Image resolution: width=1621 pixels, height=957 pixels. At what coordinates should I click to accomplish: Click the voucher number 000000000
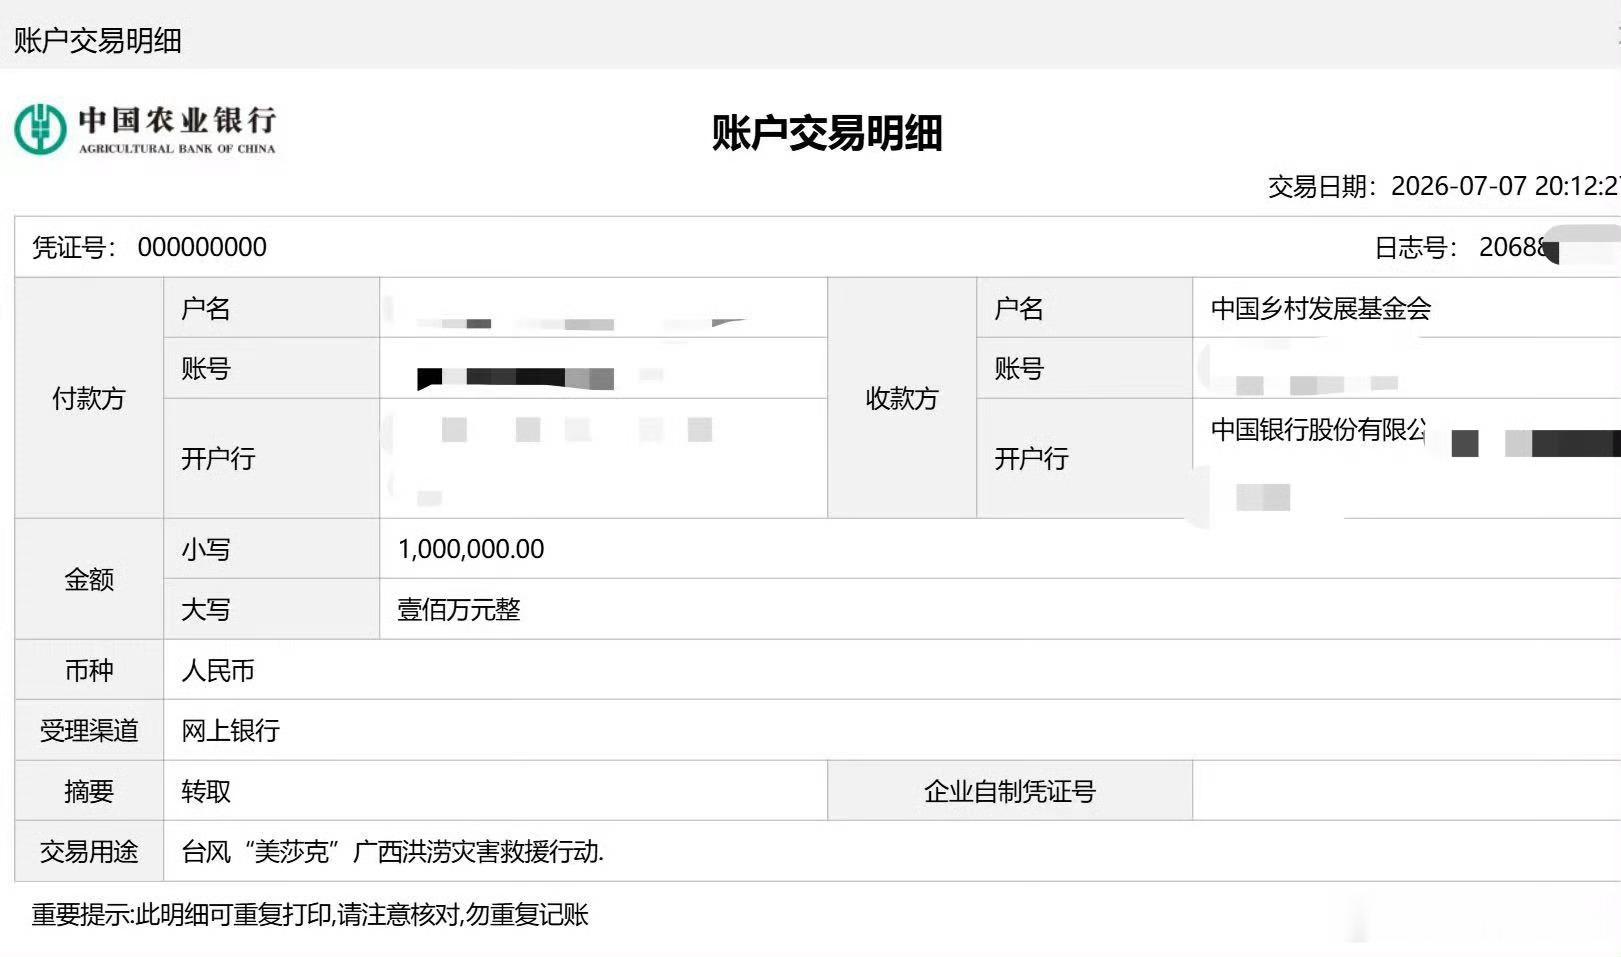point(202,247)
